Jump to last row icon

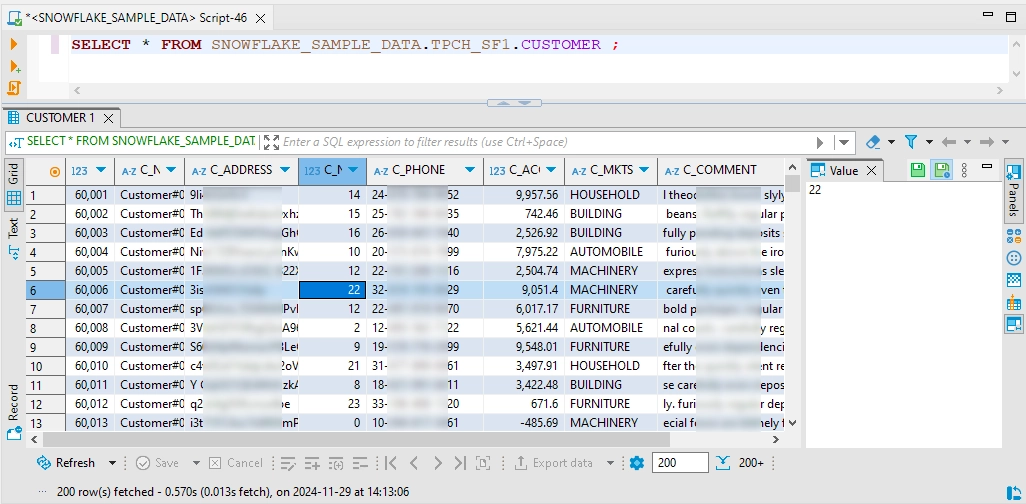pyautogui.click(x=460, y=463)
